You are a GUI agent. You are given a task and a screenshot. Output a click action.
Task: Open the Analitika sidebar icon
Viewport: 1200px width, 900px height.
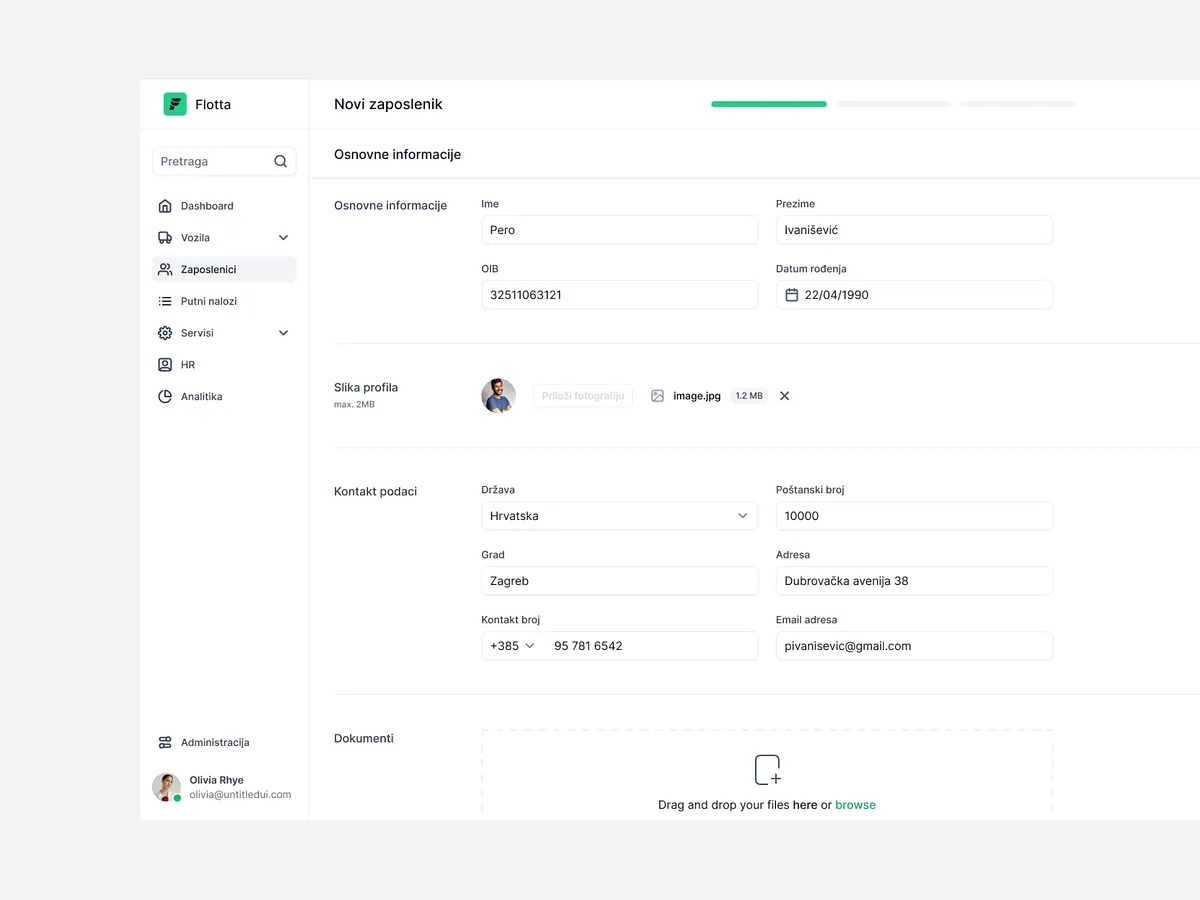coord(165,396)
